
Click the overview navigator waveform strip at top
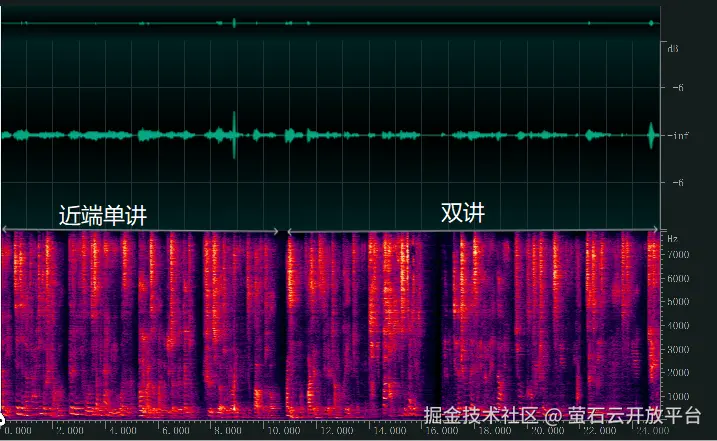pyautogui.click(x=330, y=23)
